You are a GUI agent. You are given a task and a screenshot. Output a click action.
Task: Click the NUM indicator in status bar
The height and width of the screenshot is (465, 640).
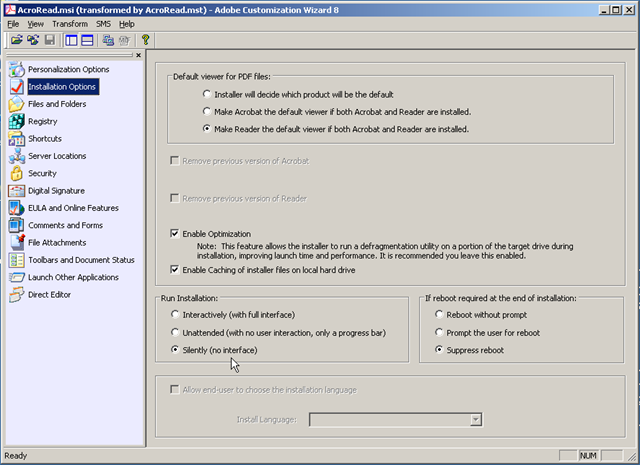588,456
